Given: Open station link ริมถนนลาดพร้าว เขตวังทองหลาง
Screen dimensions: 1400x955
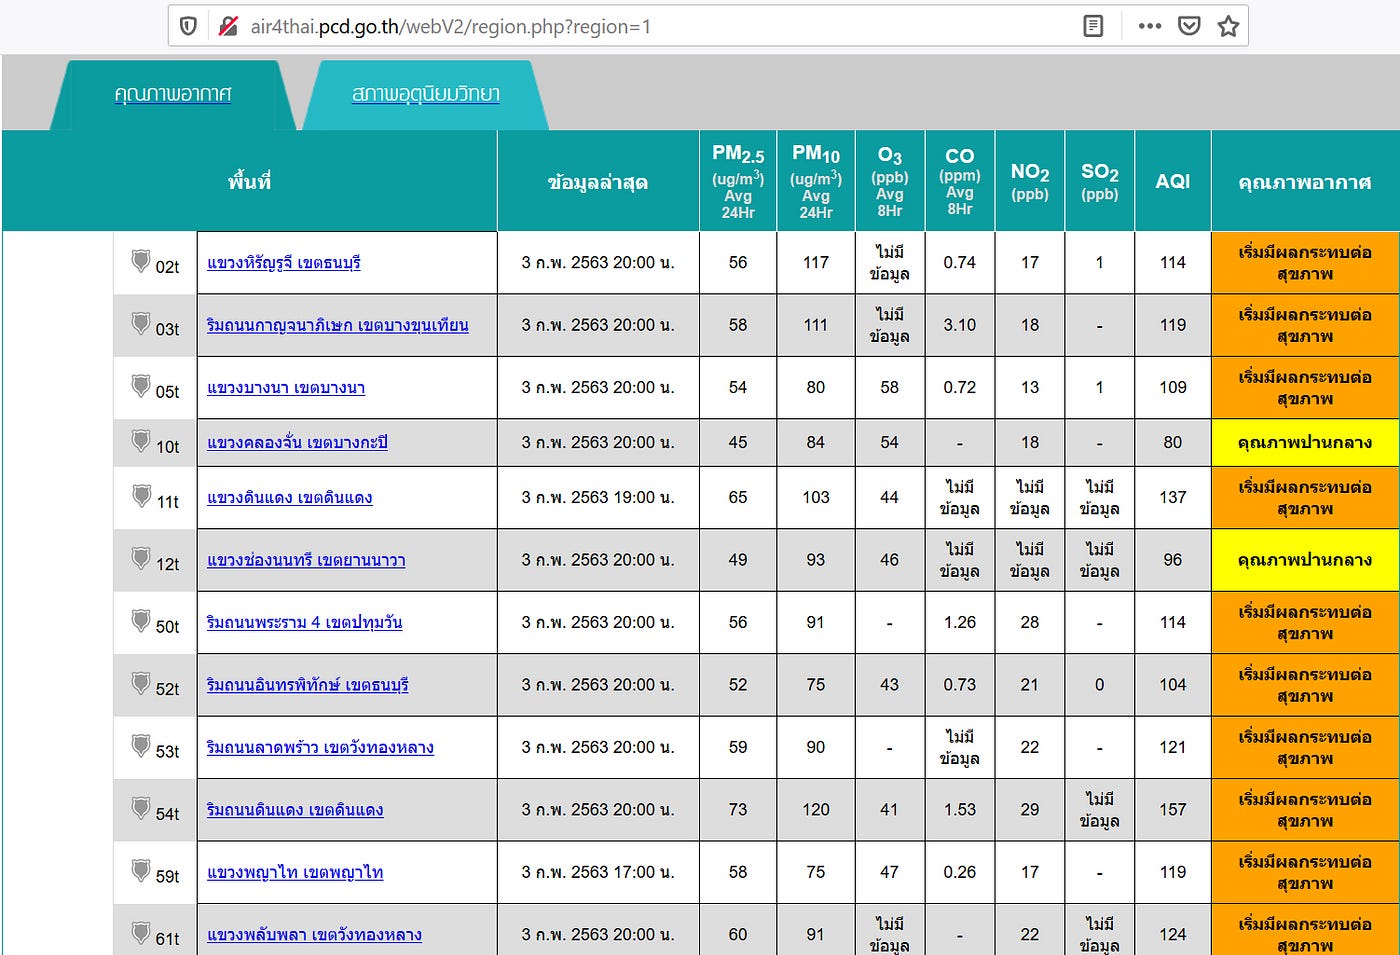Looking at the screenshot, I should coord(320,748).
